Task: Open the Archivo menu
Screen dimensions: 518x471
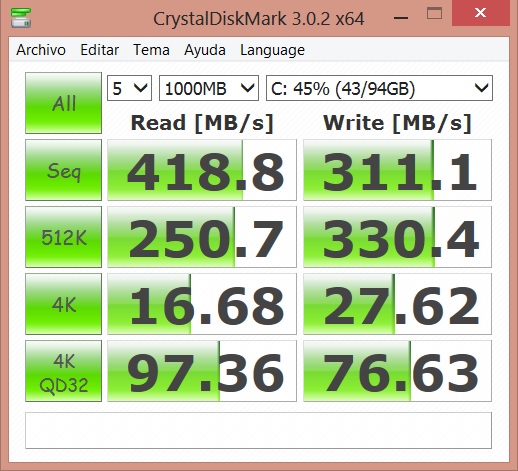Action: (41, 50)
